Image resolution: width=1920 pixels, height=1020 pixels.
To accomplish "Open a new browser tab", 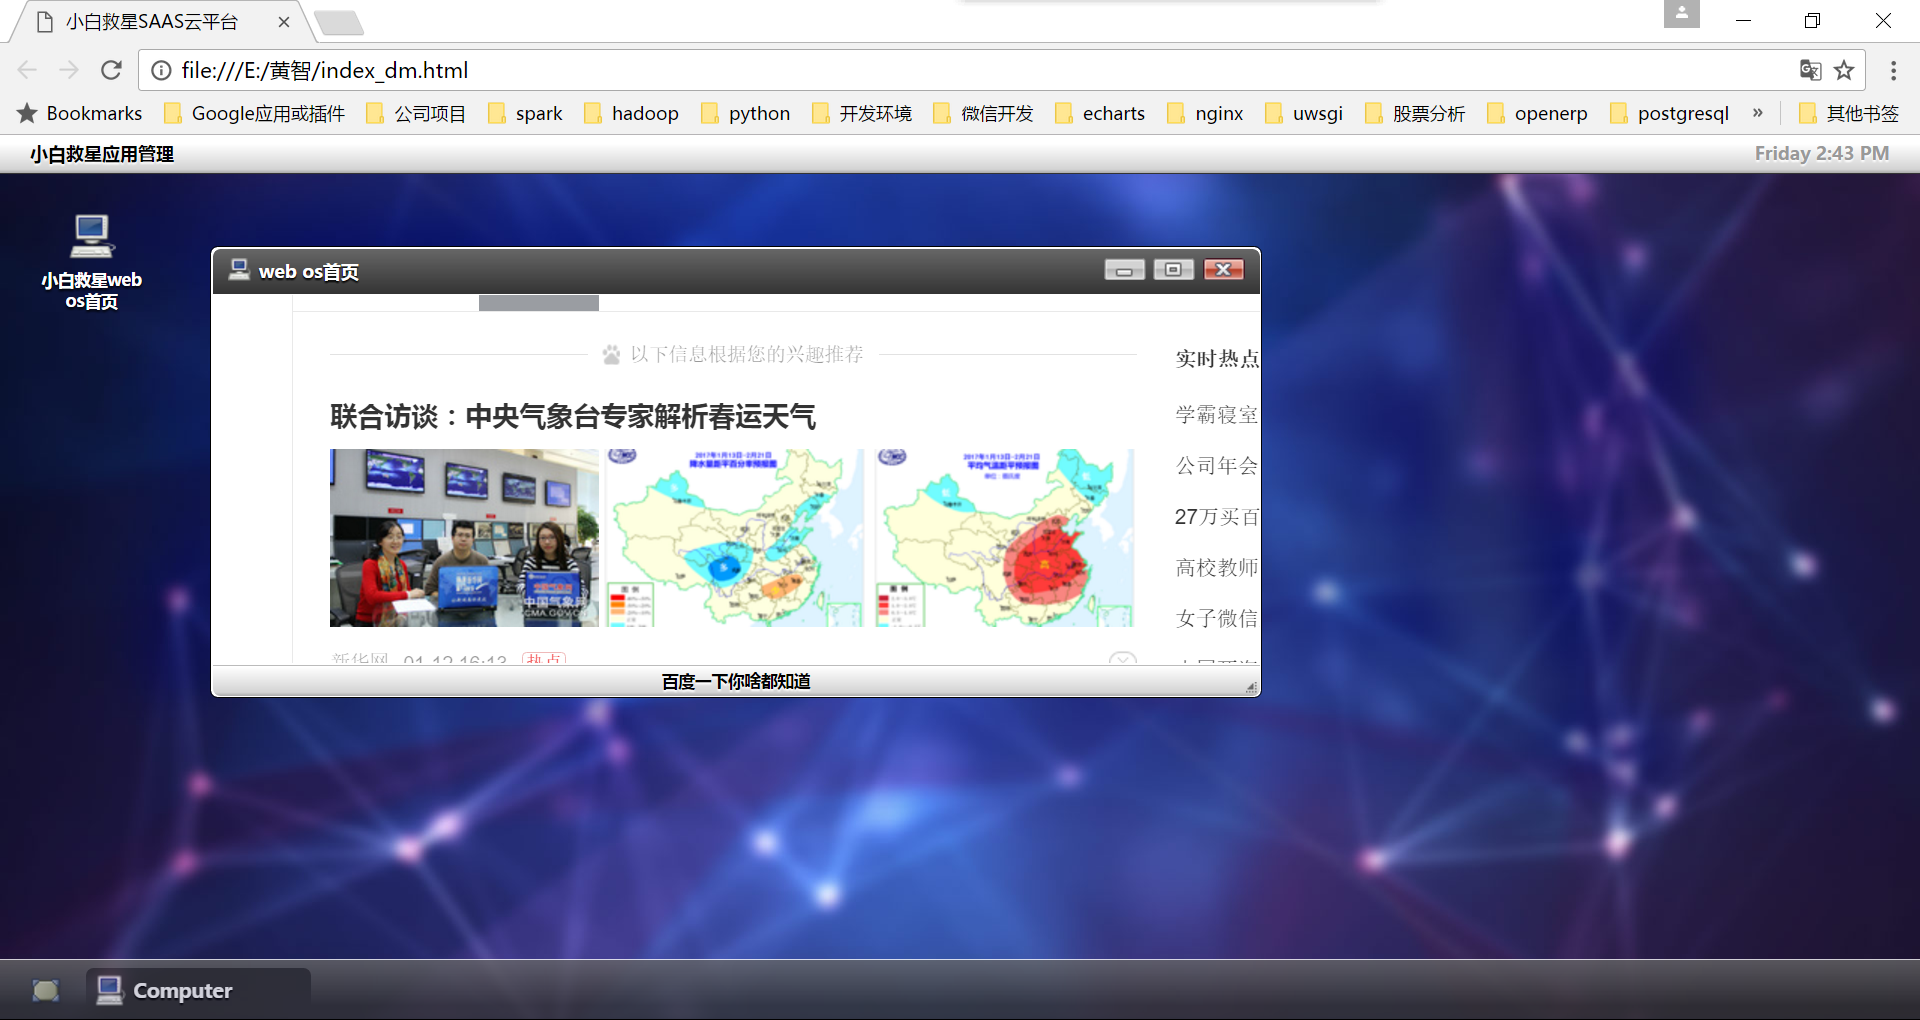I will click(x=339, y=22).
